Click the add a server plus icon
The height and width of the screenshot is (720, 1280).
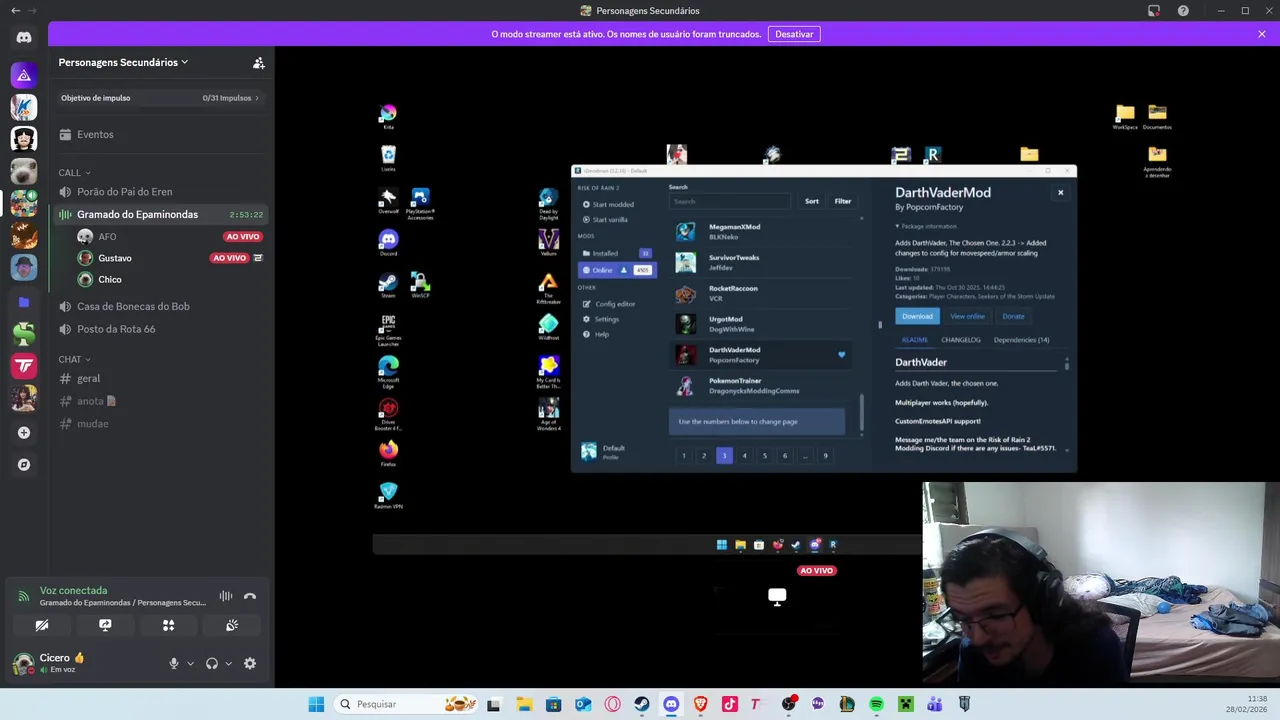point(24,433)
